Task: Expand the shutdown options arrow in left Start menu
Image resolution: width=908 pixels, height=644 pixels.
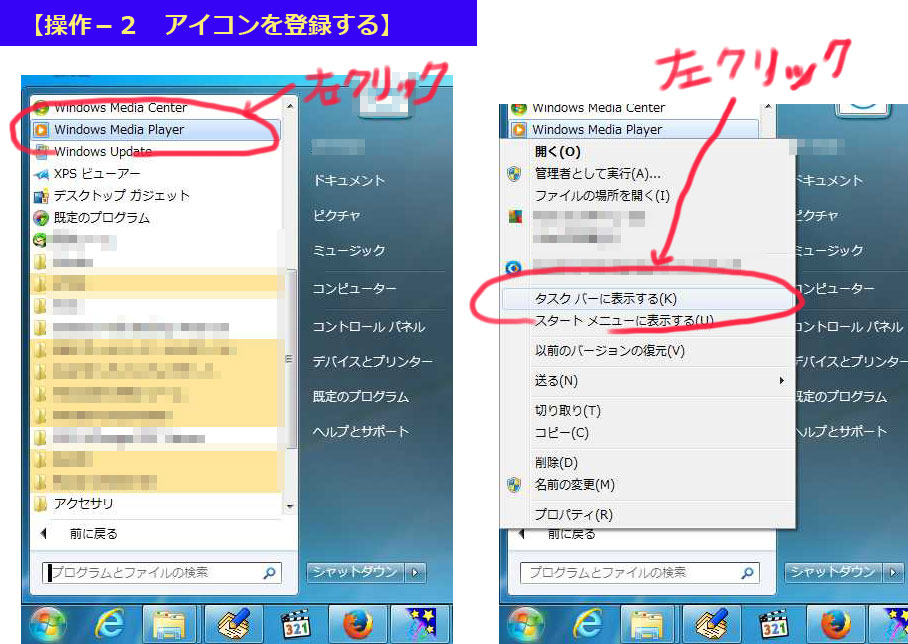Action: [415, 573]
